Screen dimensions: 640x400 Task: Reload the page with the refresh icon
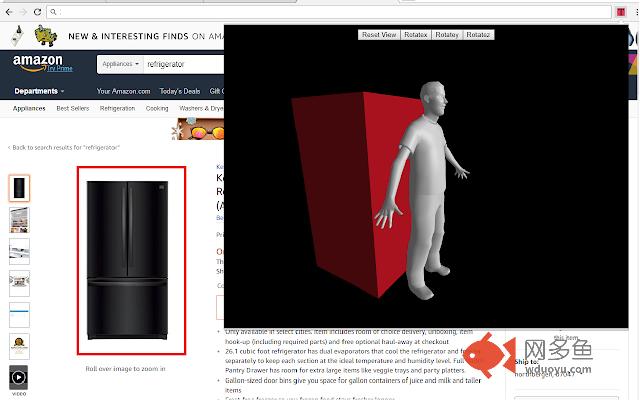coord(37,12)
